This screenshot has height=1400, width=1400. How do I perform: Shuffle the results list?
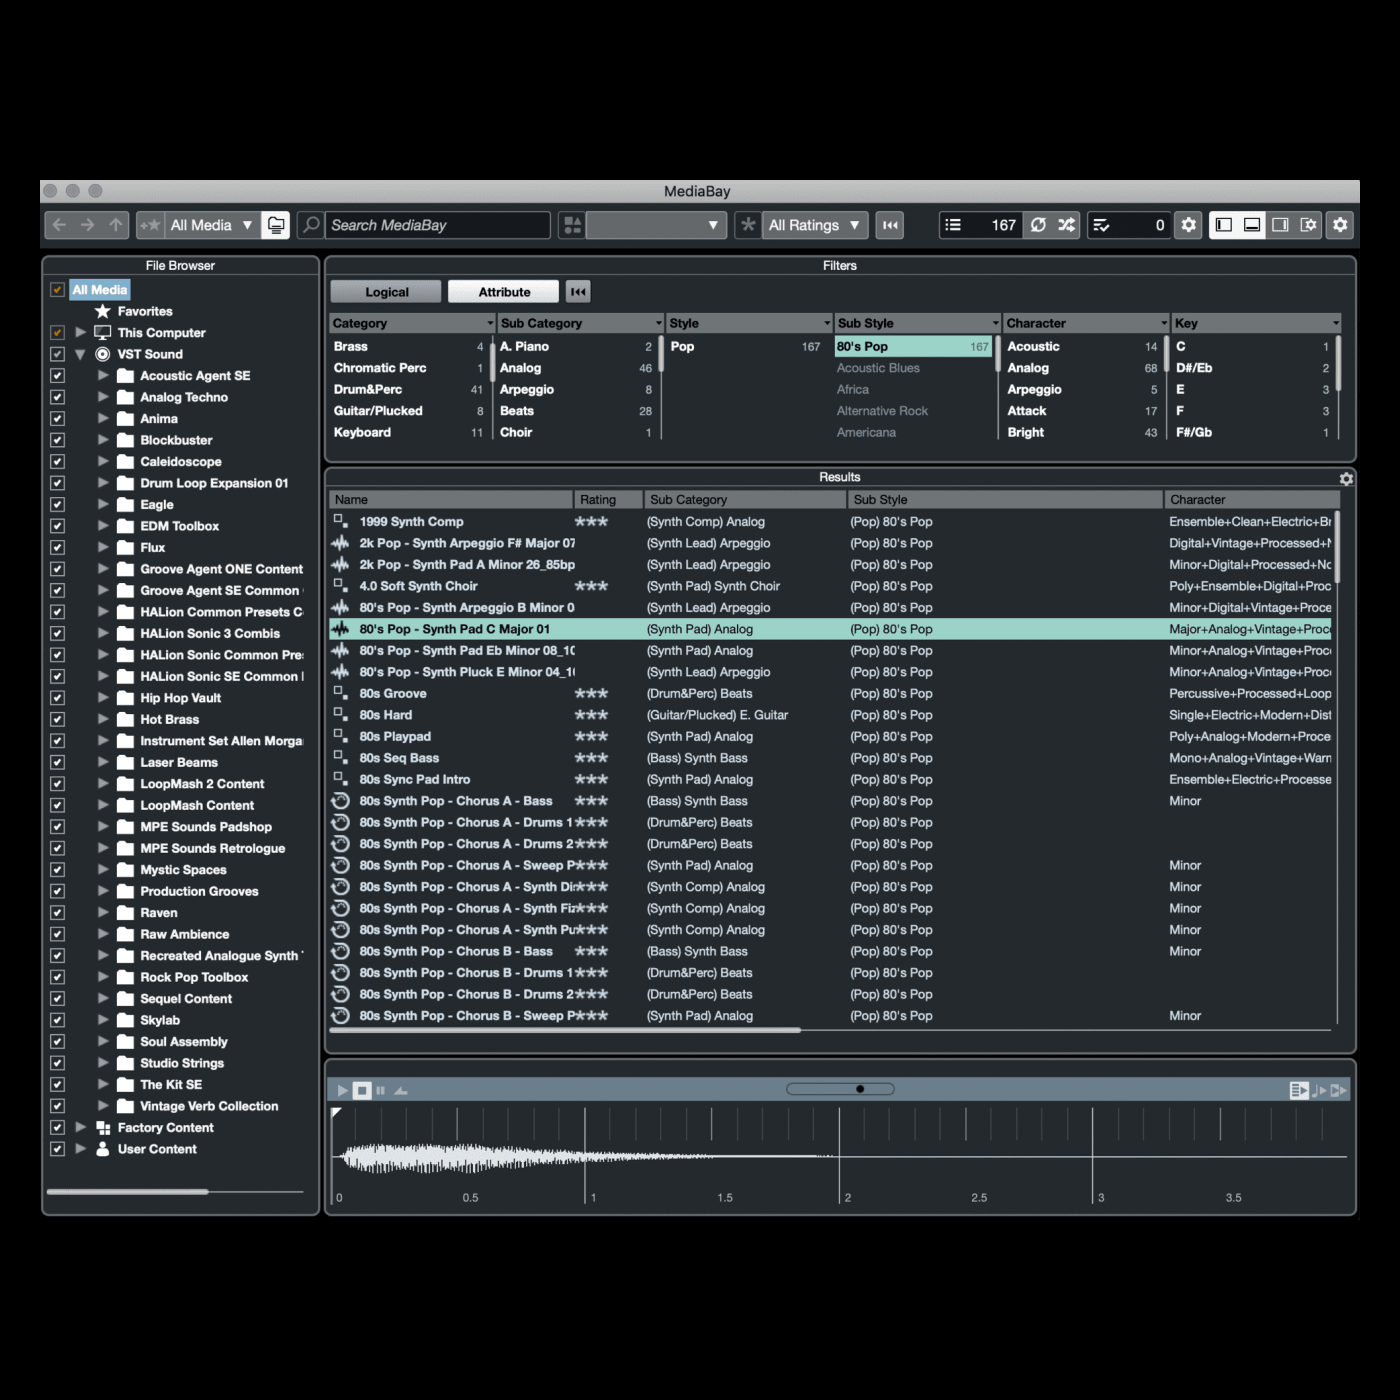tap(1066, 225)
